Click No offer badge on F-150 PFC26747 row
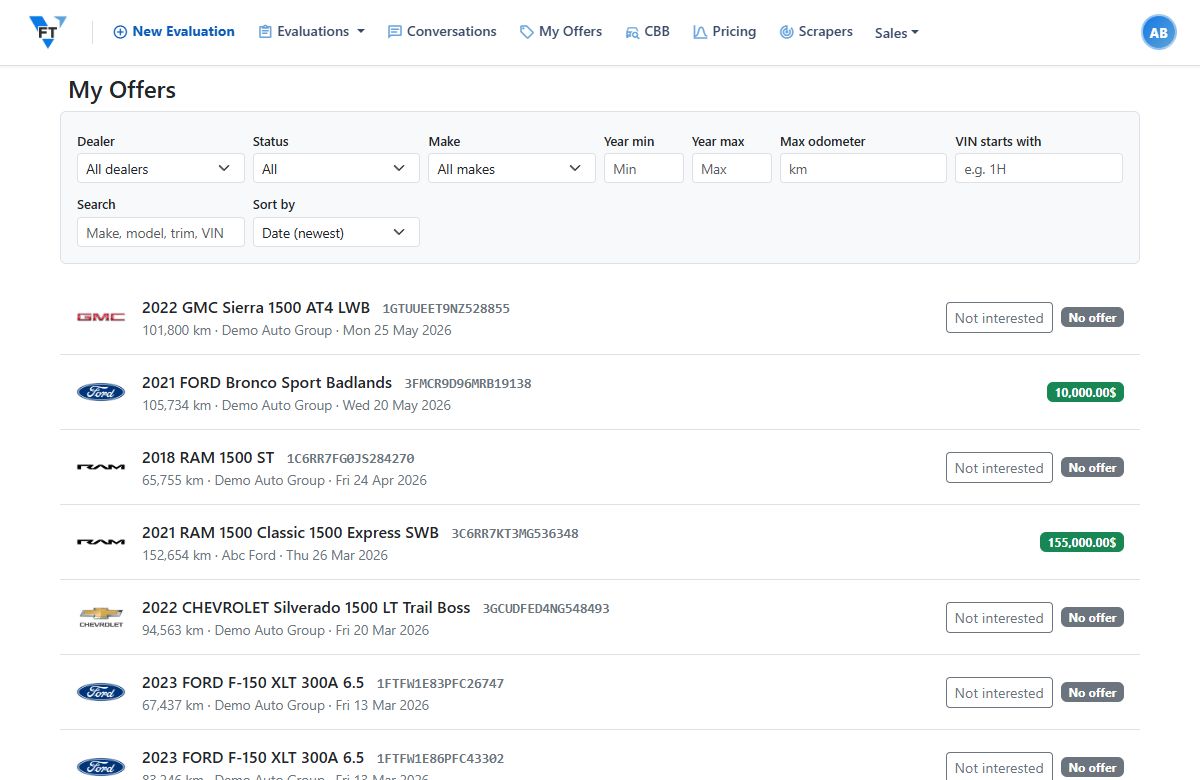 pos(1092,692)
